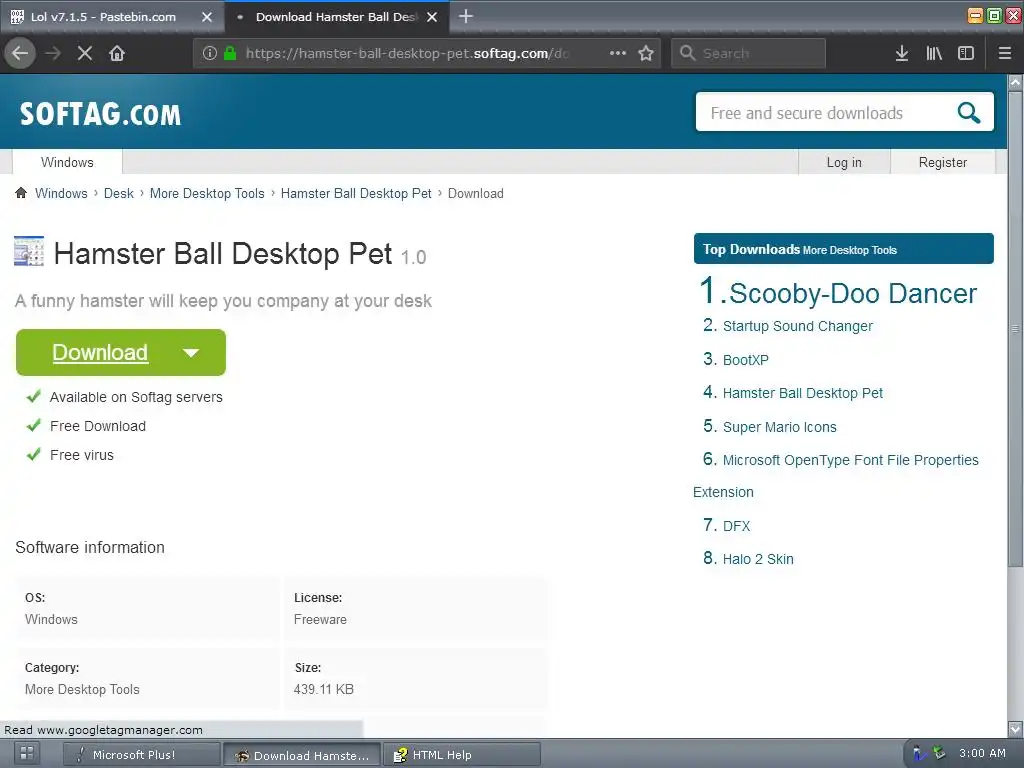
Task: Open the site information icon in the address bar
Action: click(209, 53)
